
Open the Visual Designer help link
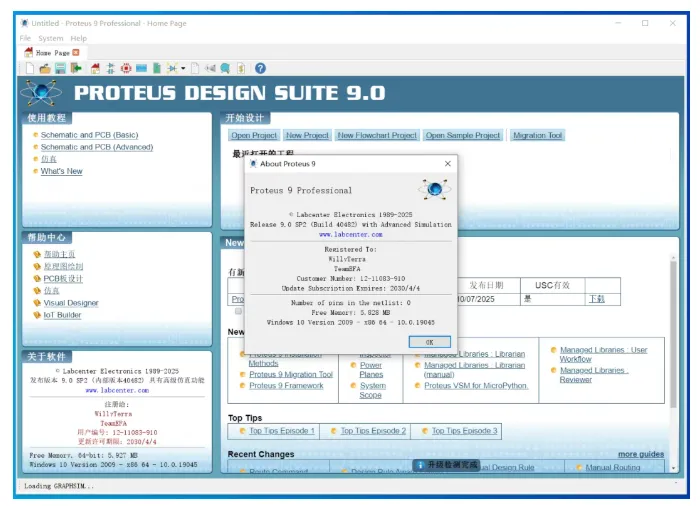coord(71,303)
